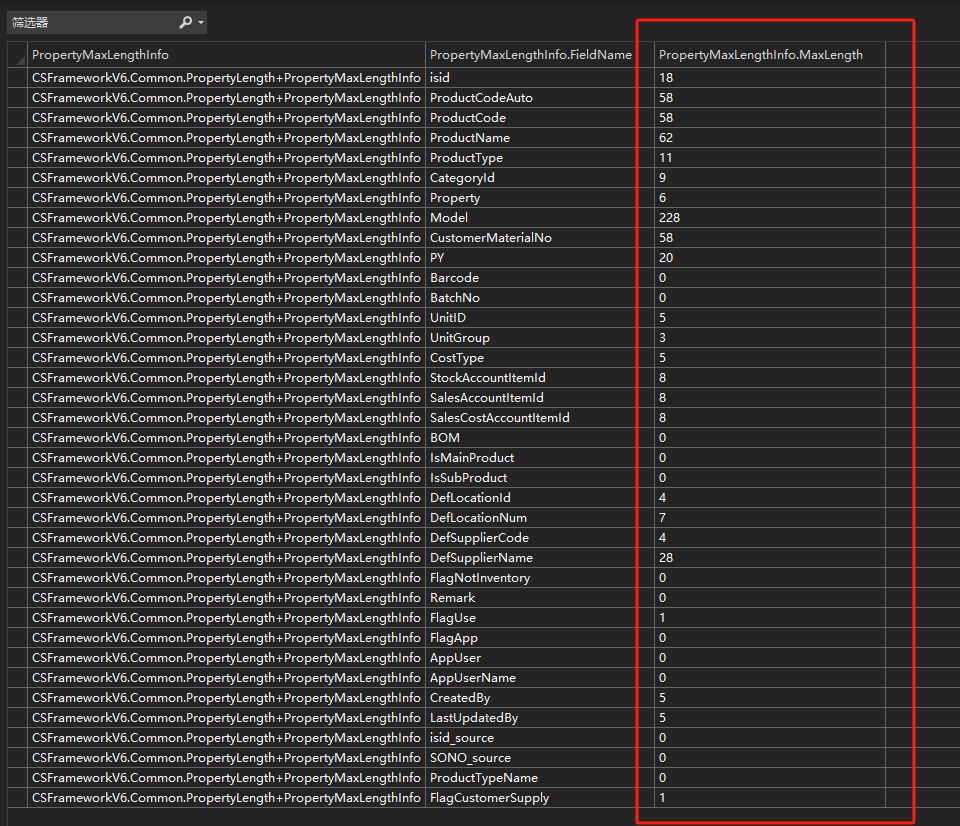Click the MaxLength value 228 for Model
This screenshot has height=826, width=960.
(x=670, y=218)
